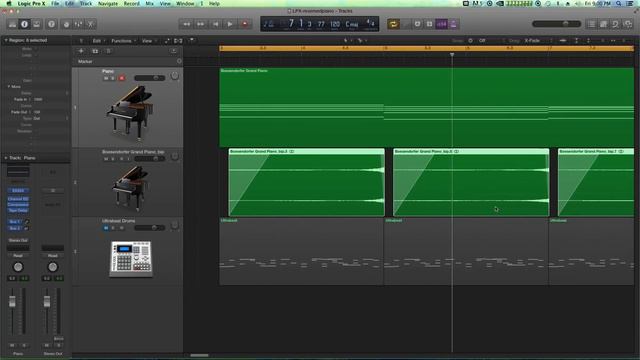
Task: Open the Channel EQ plugin slot
Action: pos(18,199)
